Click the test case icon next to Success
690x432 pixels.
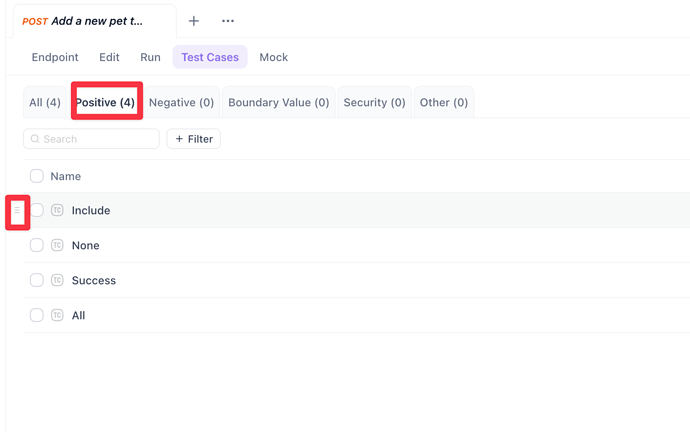(x=57, y=281)
